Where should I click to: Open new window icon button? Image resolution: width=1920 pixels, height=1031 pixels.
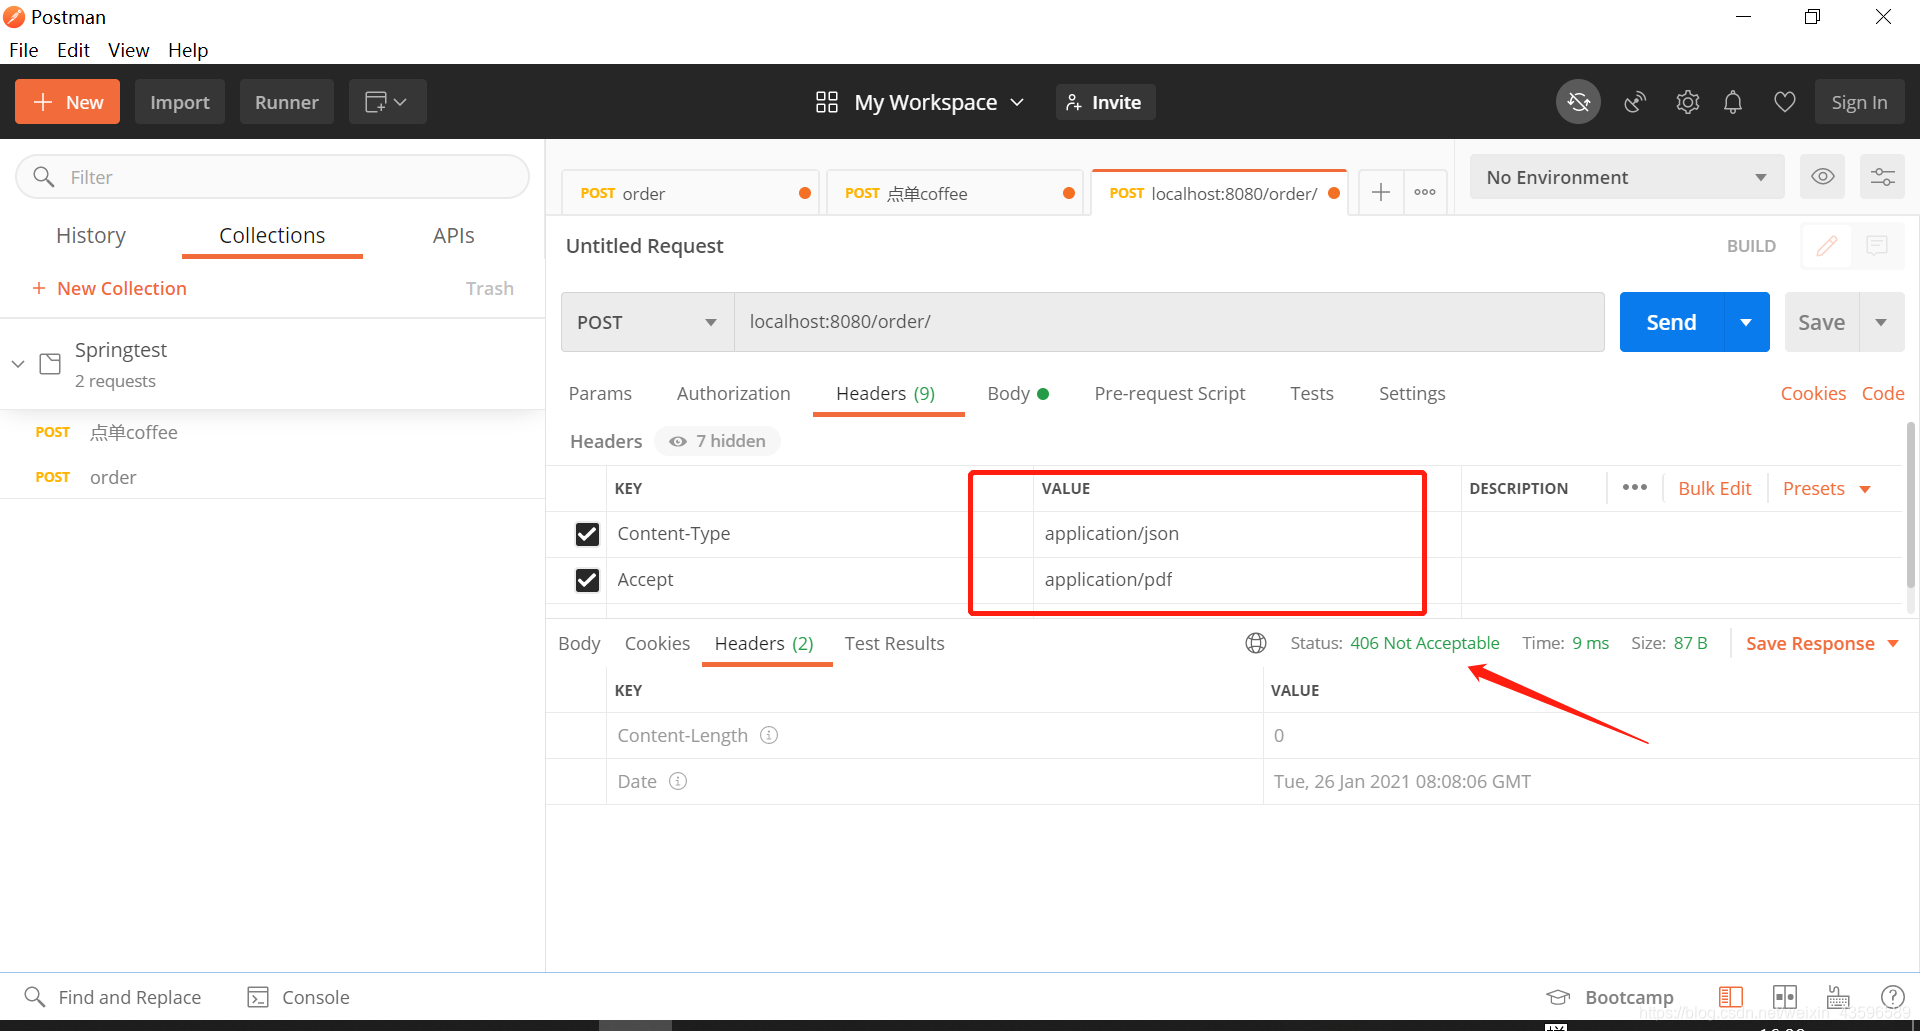[x=387, y=102]
